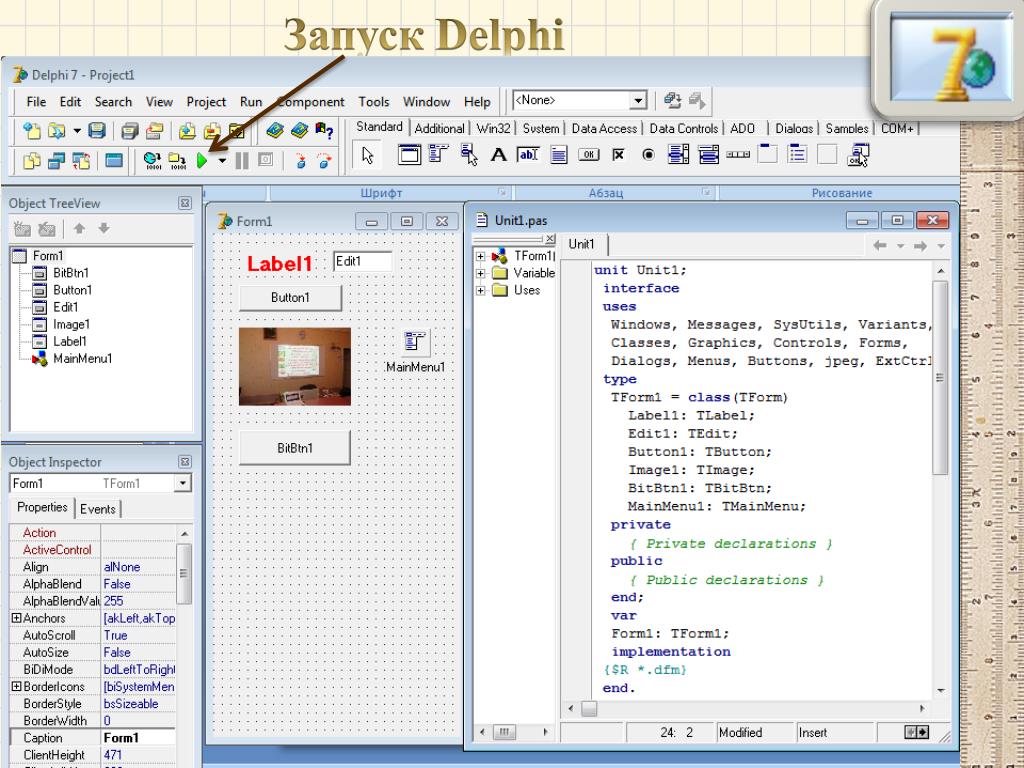Pick the Button 'OK' component
The width and height of the screenshot is (1024, 768).
click(588, 155)
